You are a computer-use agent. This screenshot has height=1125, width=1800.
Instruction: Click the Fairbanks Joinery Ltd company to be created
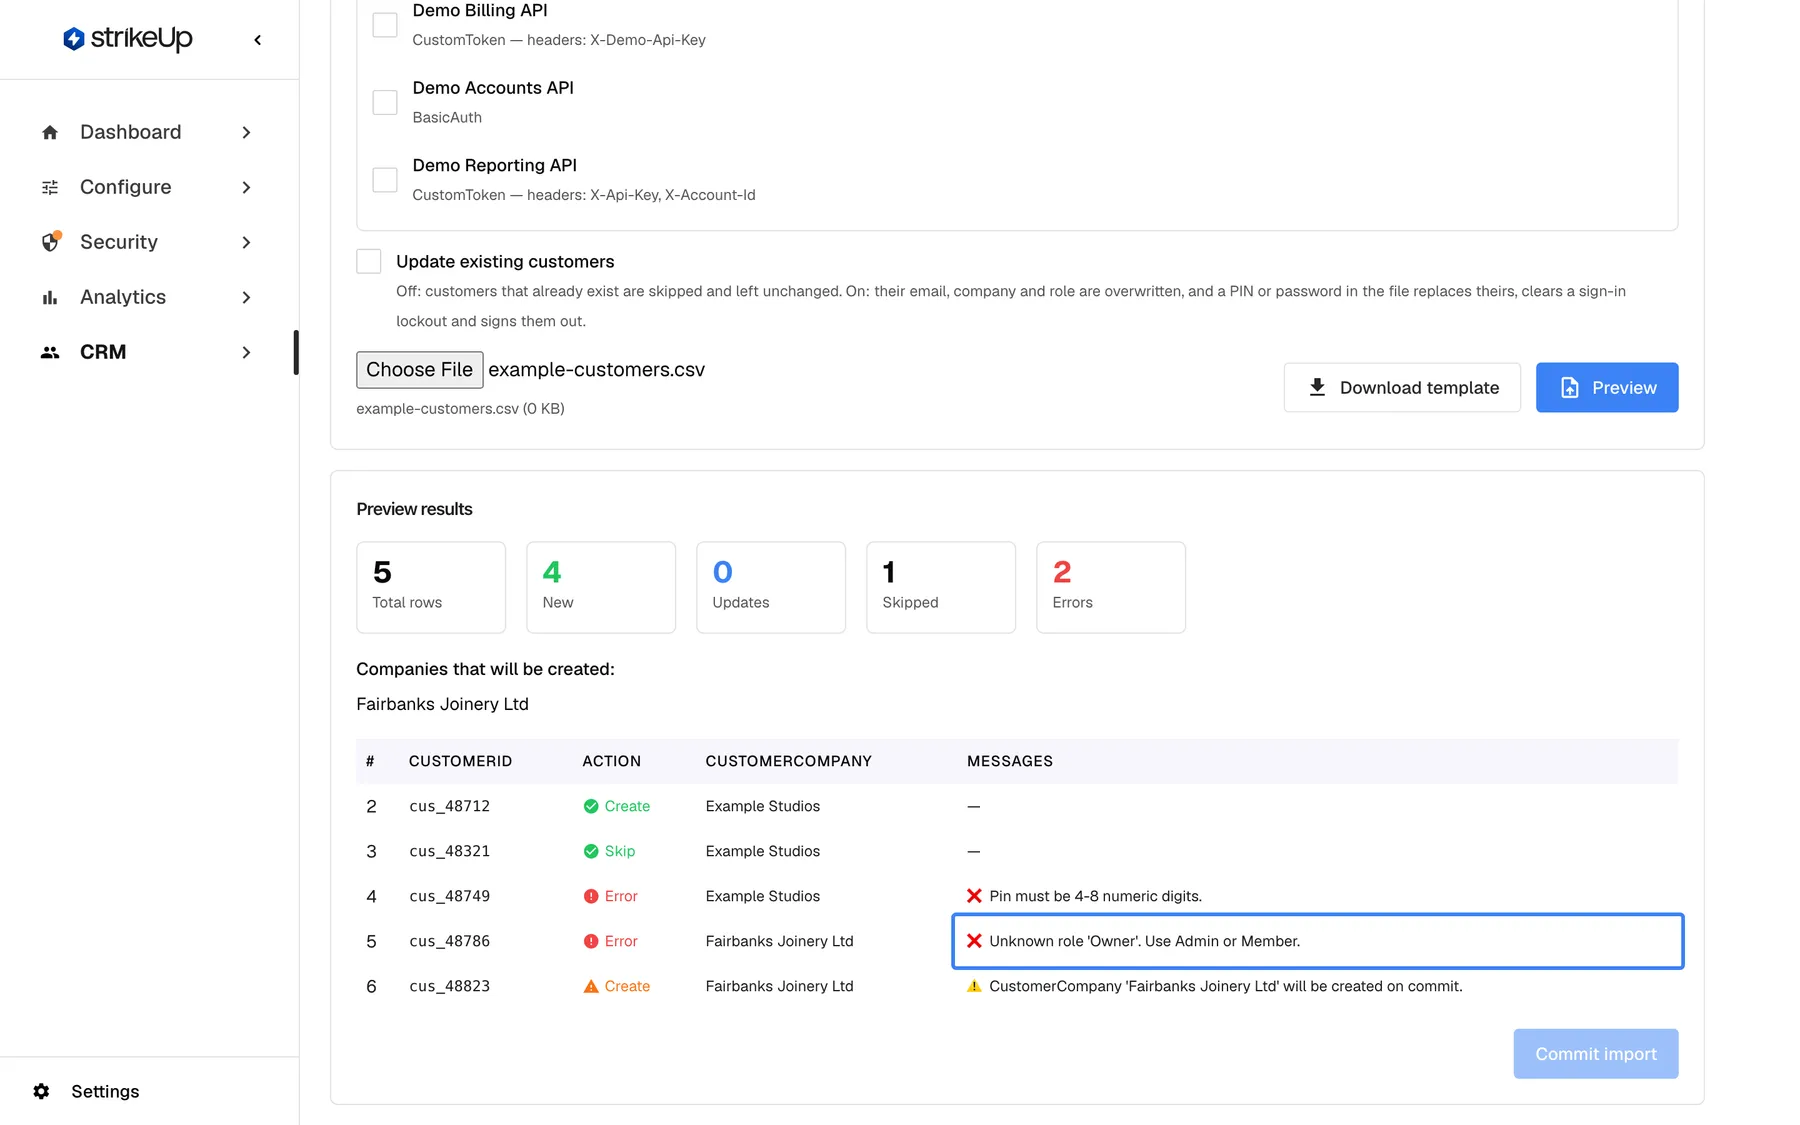click(442, 704)
